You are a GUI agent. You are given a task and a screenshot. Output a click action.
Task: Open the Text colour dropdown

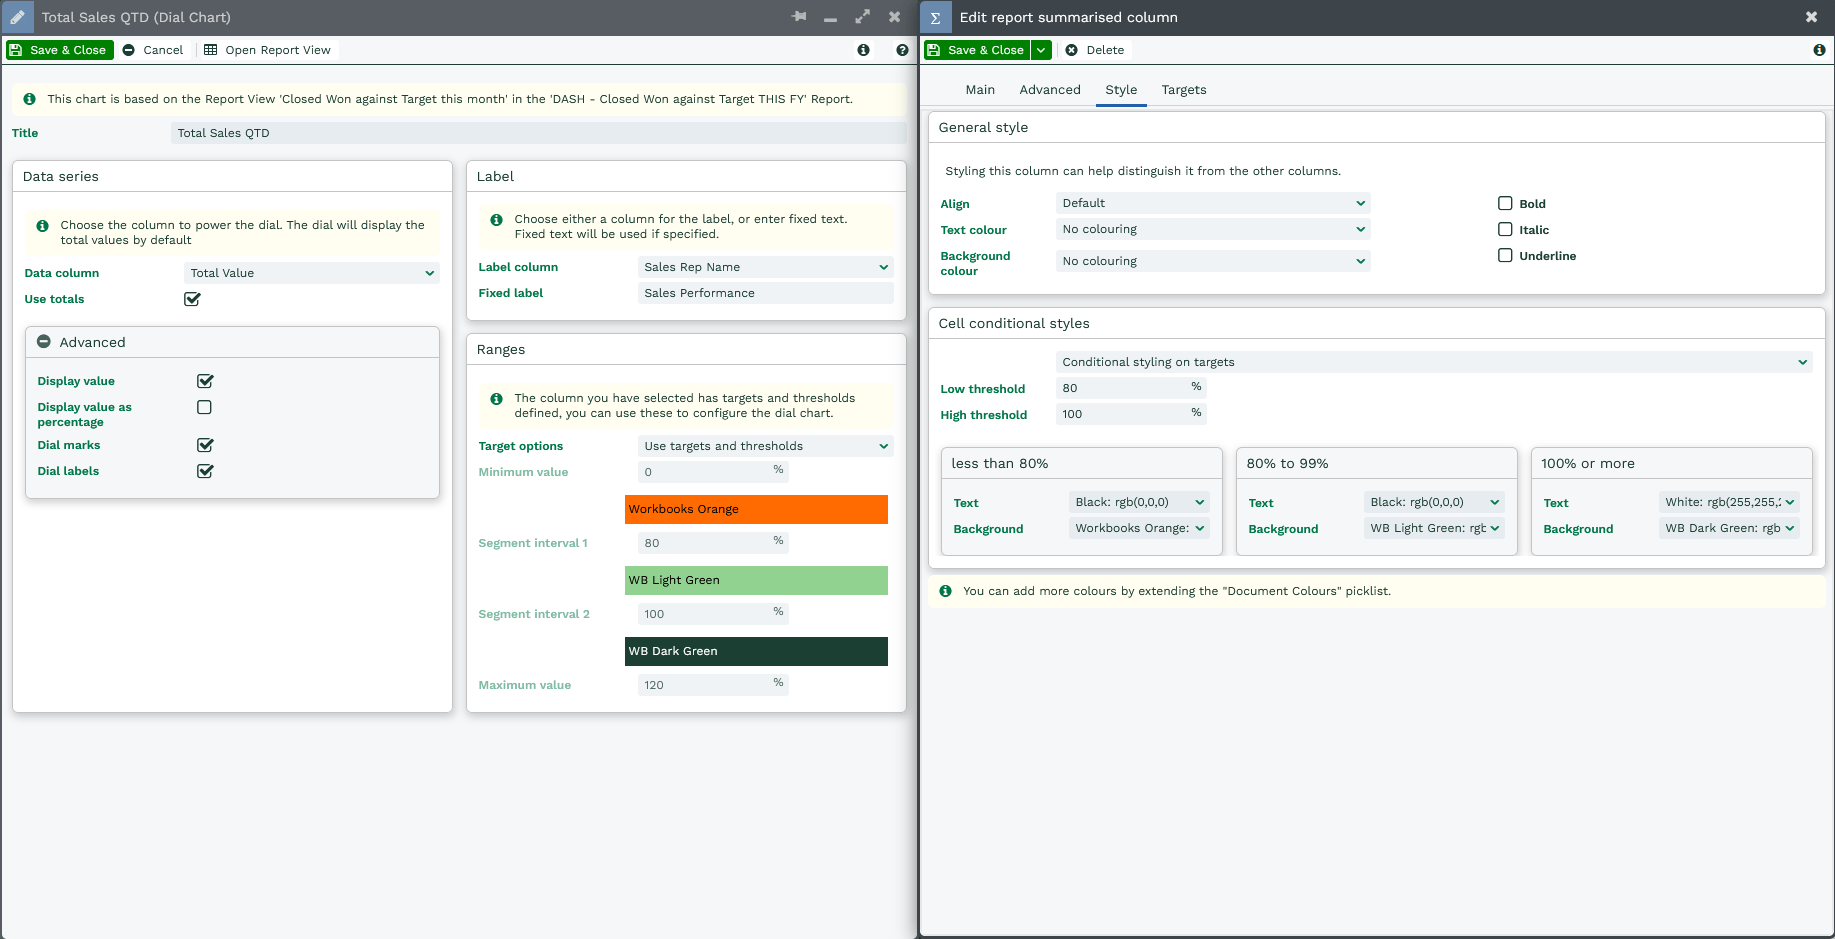click(1212, 229)
